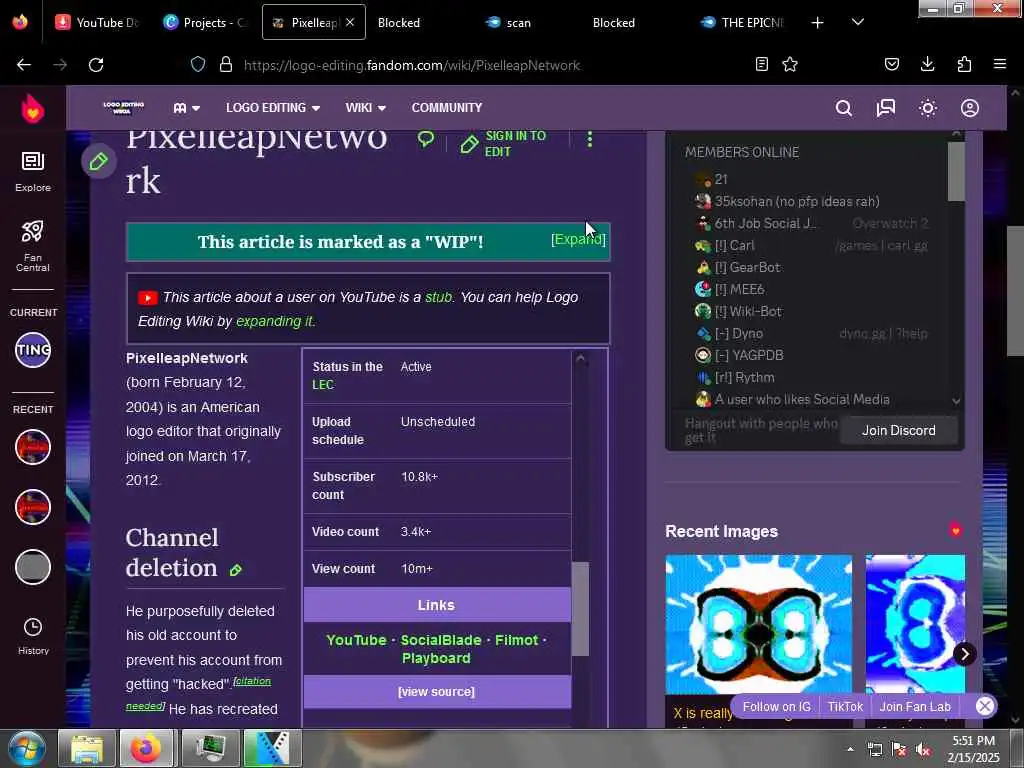The height and width of the screenshot is (768, 1024).
Task: Click view source in infobox
Action: [x=436, y=692]
